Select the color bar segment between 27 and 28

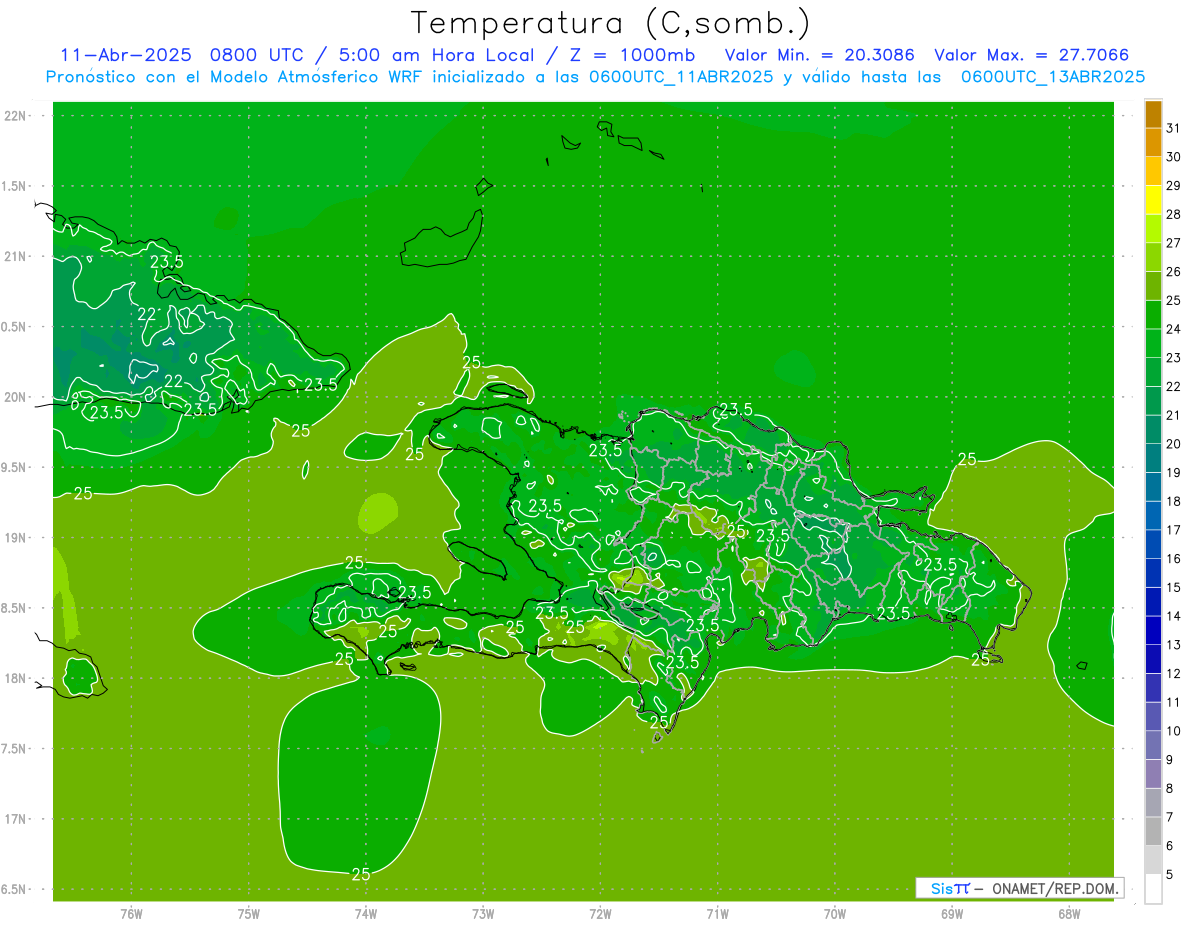(1153, 229)
